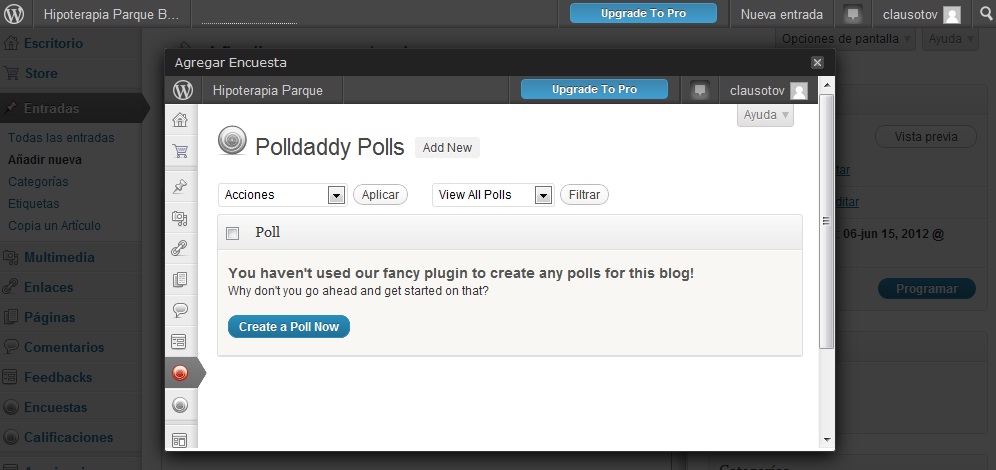The image size is (996, 470).
Task: Click the Store cart icon in the dialog sidebar
Action: (x=180, y=152)
